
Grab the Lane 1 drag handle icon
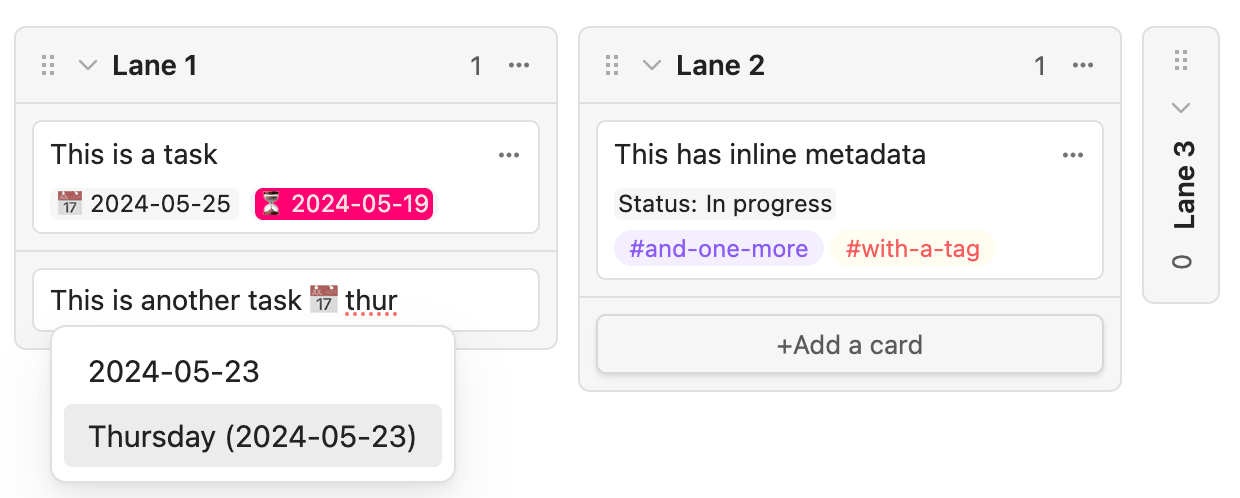[x=48, y=66]
